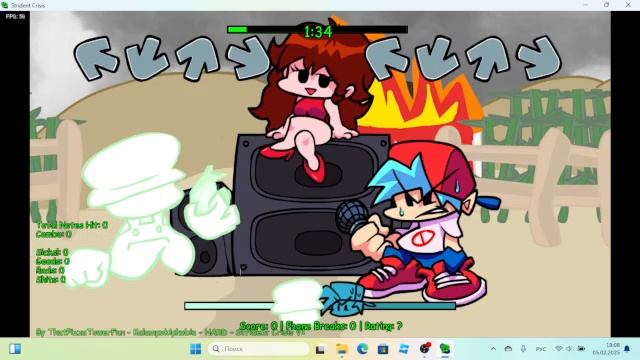Viewport: 640px width, 360px height.
Task: Click the opponent's left arrow receptor
Action: click(x=96, y=58)
